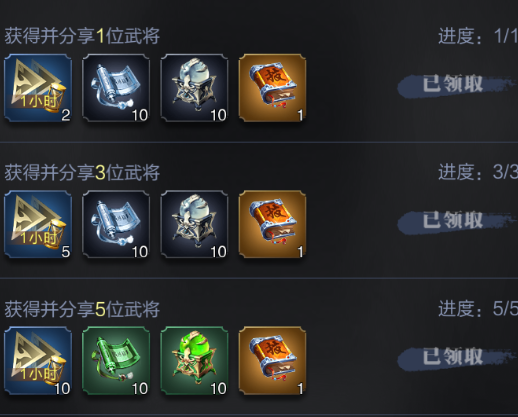This screenshot has height=417, width=518.
Task: Tap 1小时 speedup icon with quantity 5
Action: [x=38, y=224]
